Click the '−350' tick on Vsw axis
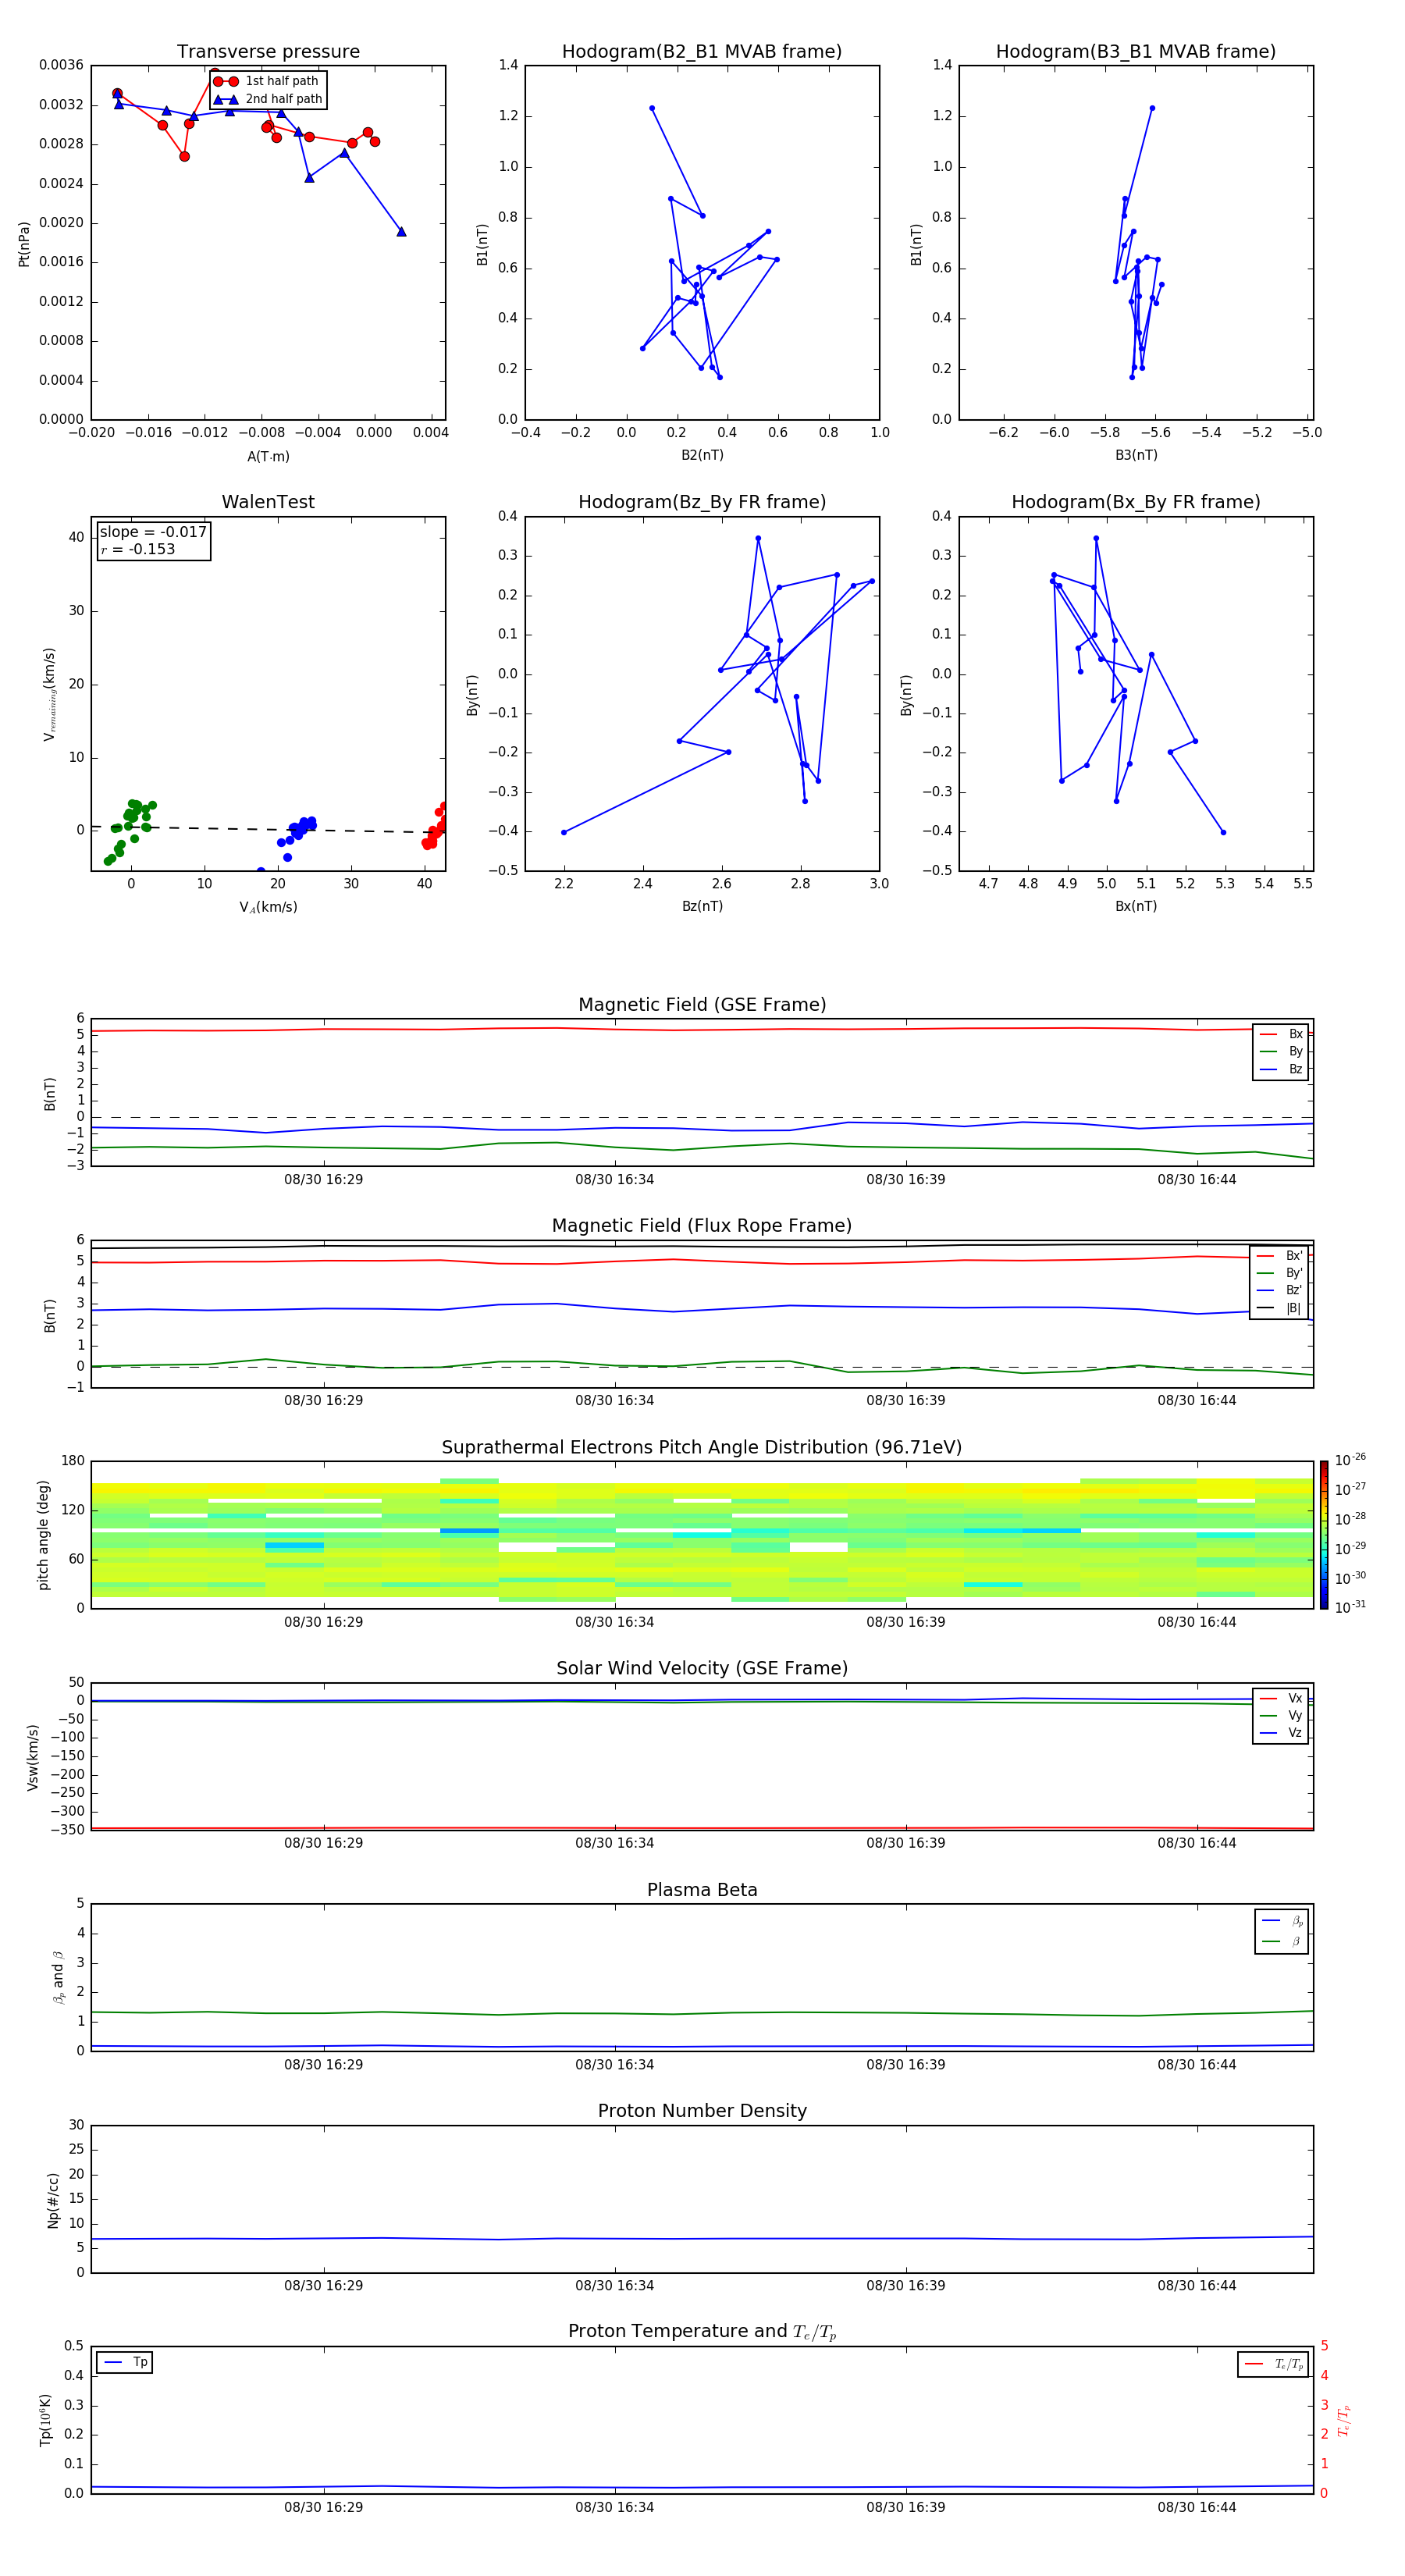 coord(67,1829)
